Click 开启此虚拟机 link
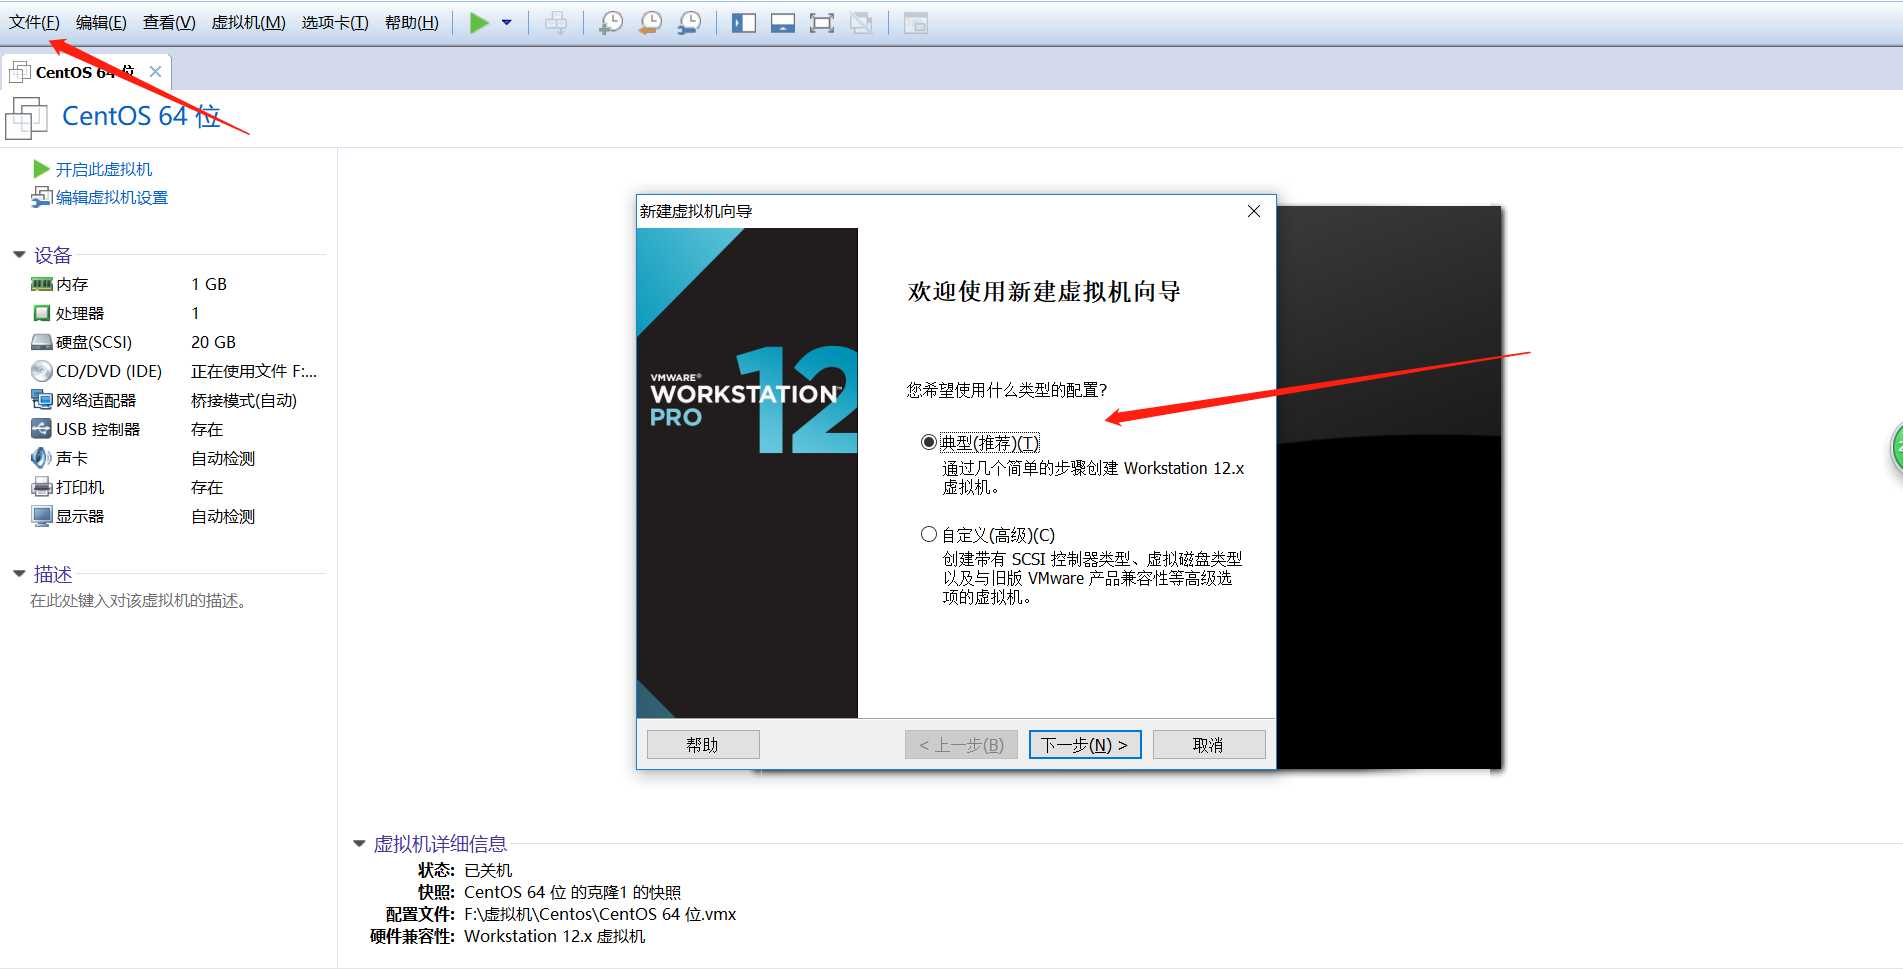 tap(104, 169)
